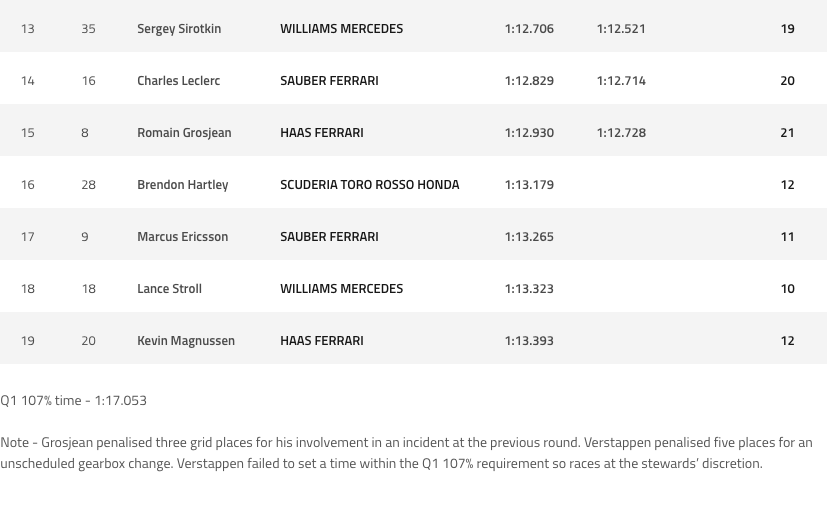Click lap time 1:13.393
This screenshot has height=509, width=828.
(529, 341)
